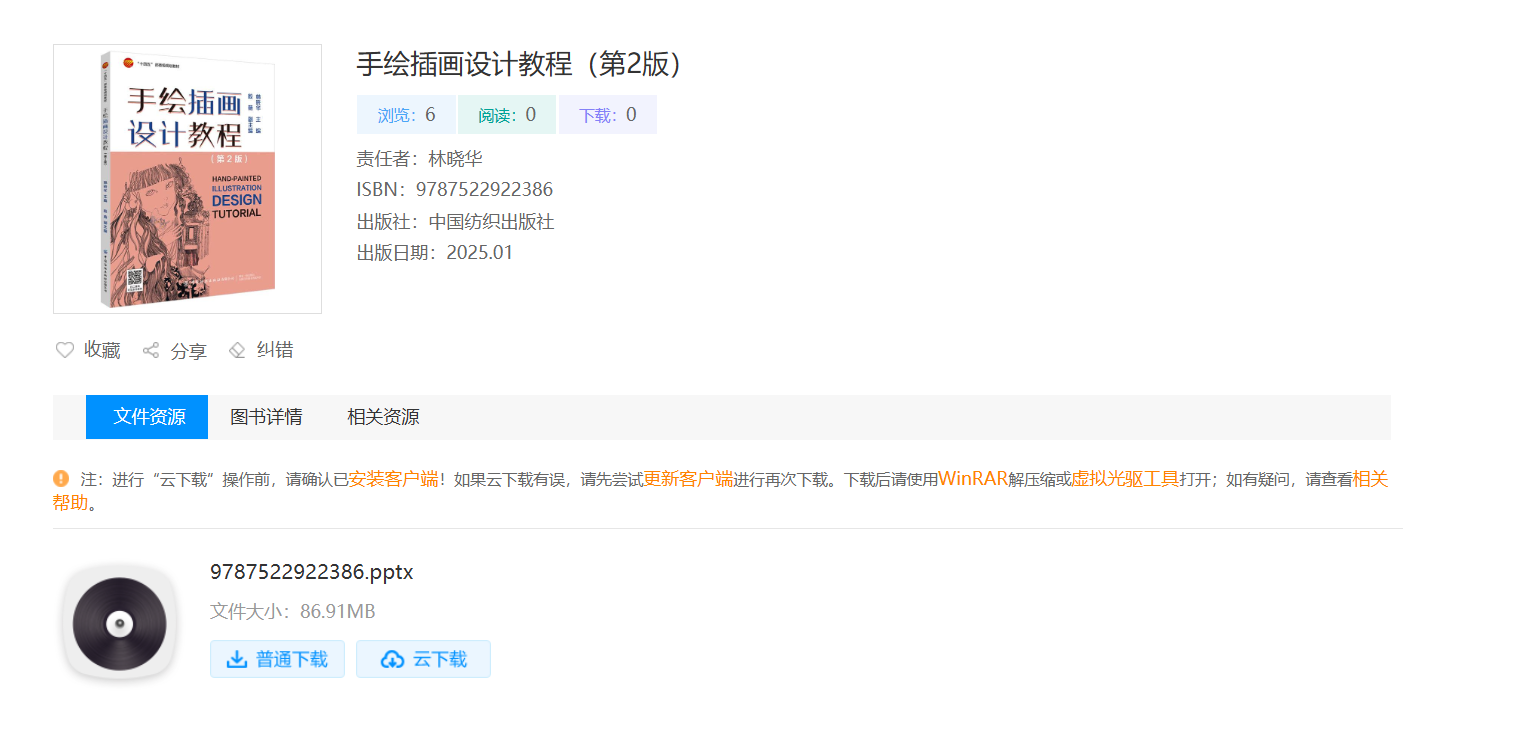Viewport: 1526px width, 752px height.
Task: Click the cloud icon on 云下载
Action: 393,659
